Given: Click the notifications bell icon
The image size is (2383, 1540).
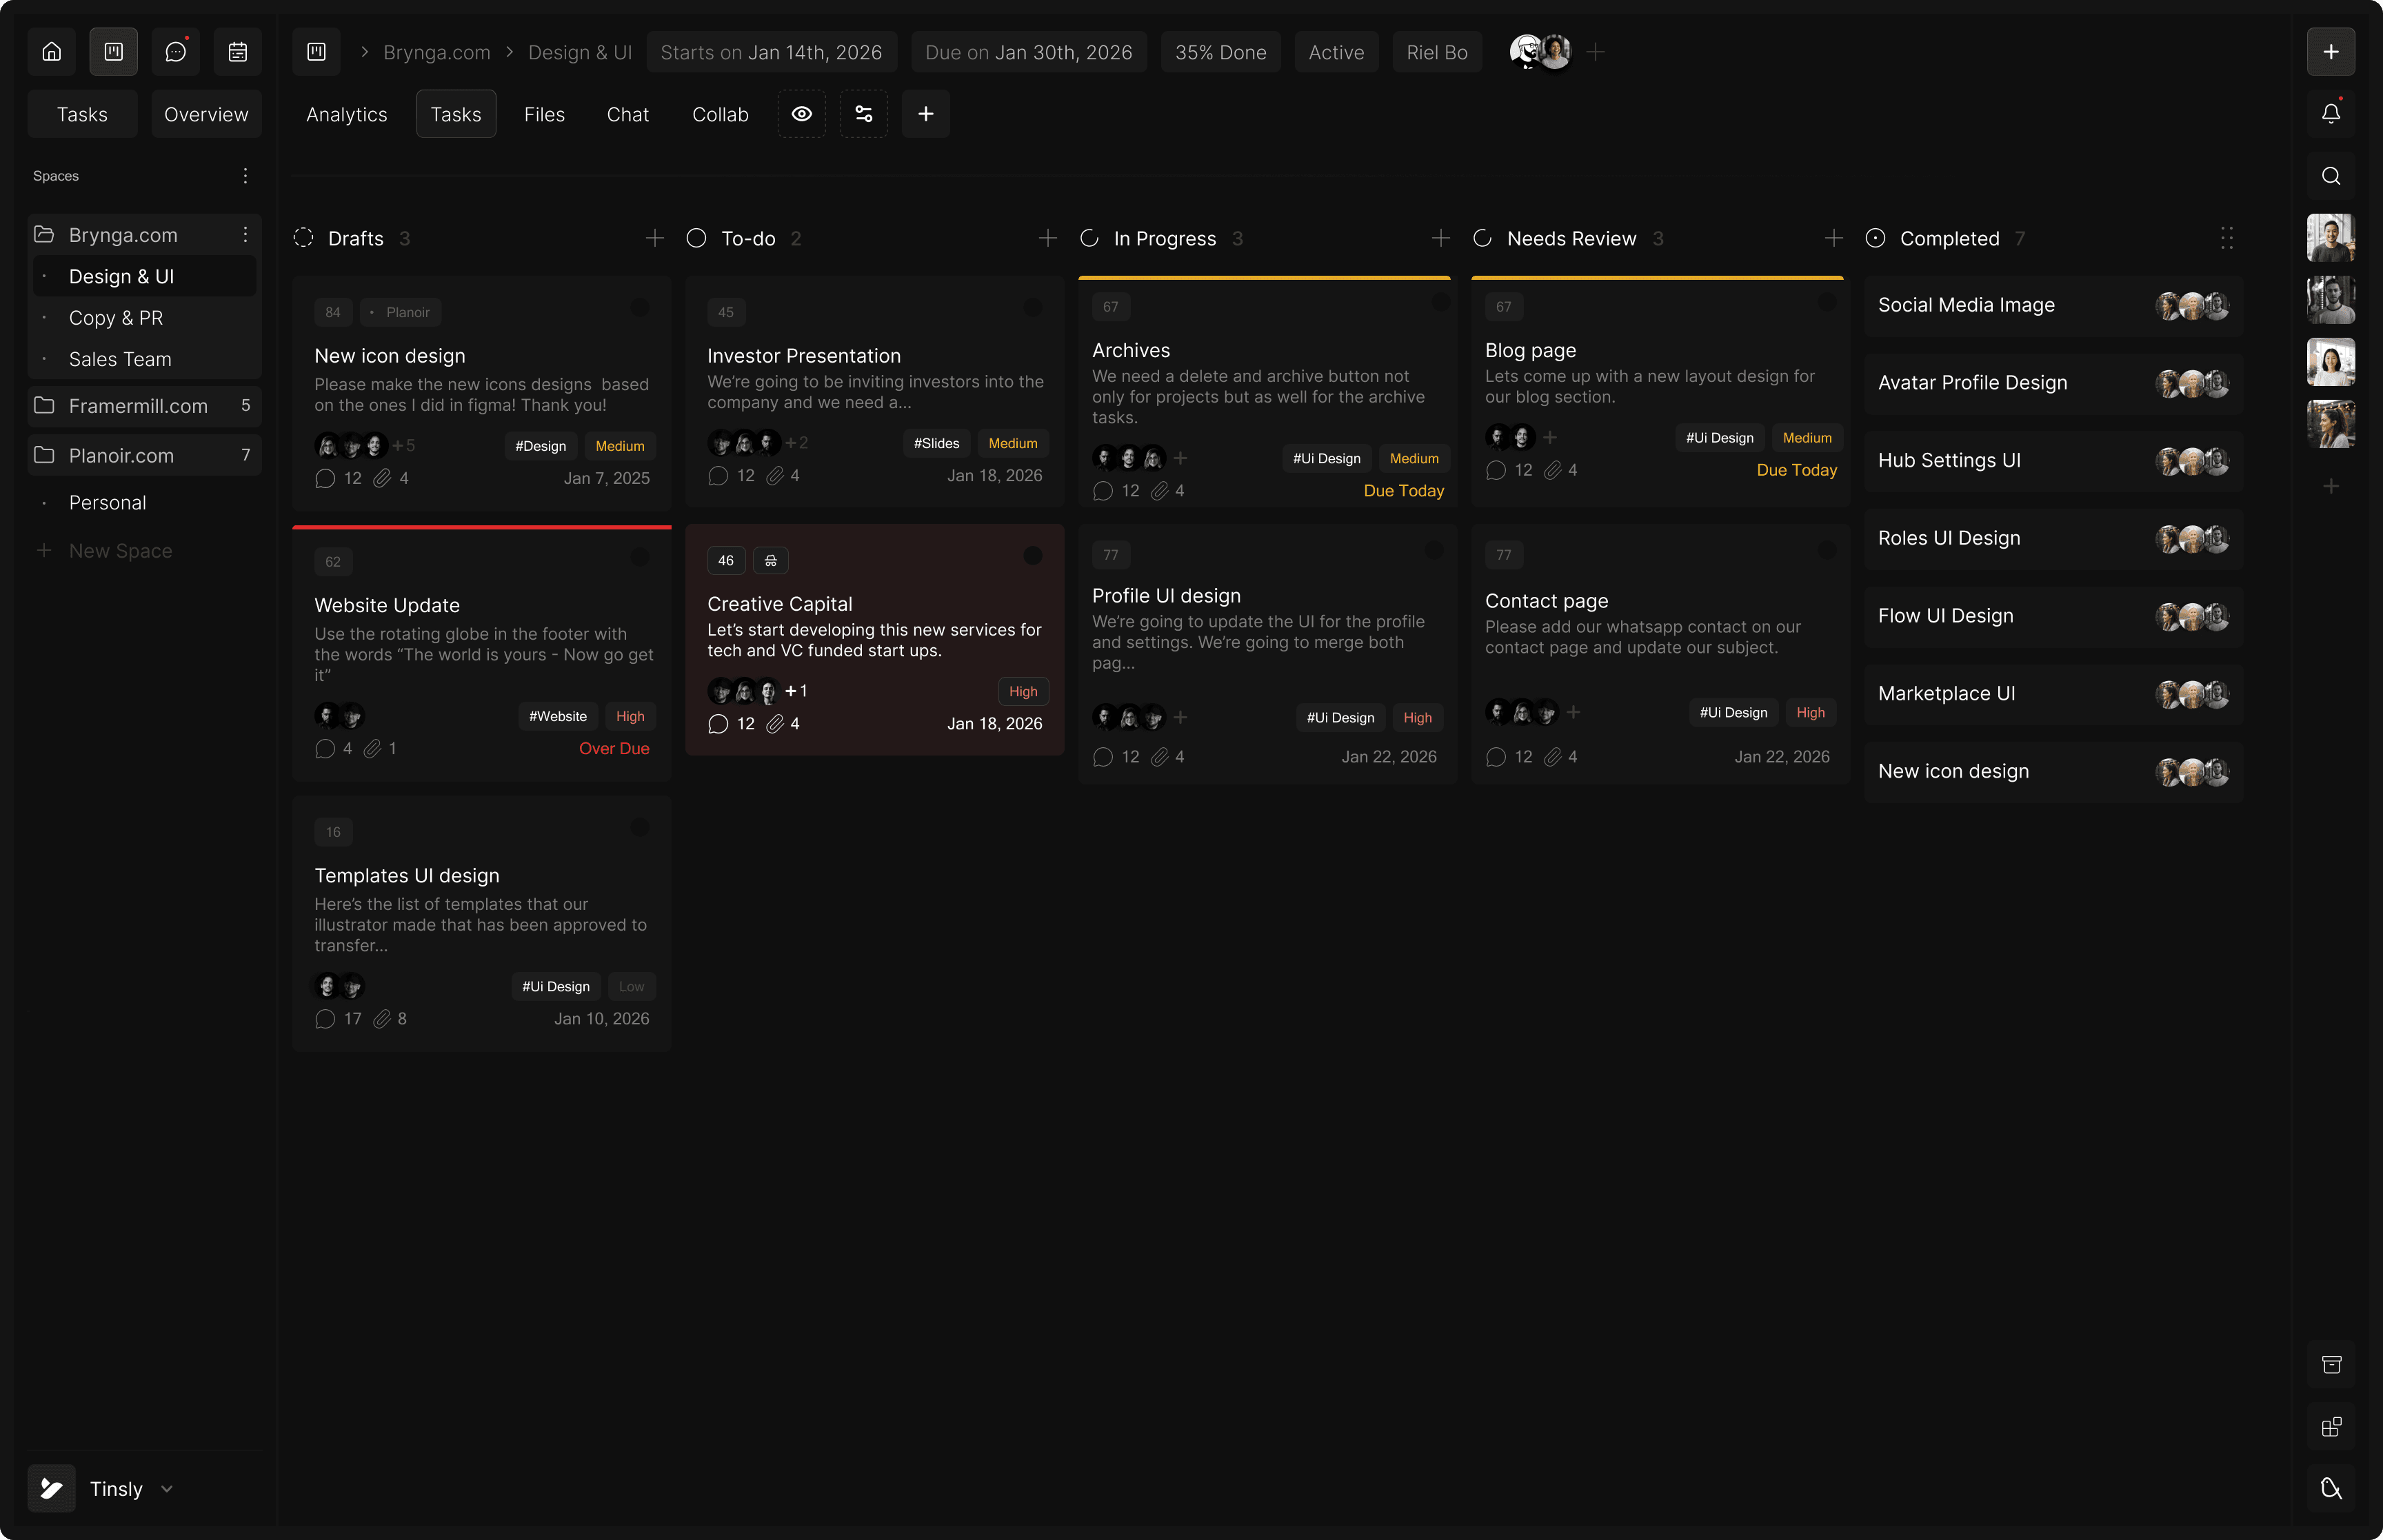Looking at the screenshot, I should tap(2330, 114).
